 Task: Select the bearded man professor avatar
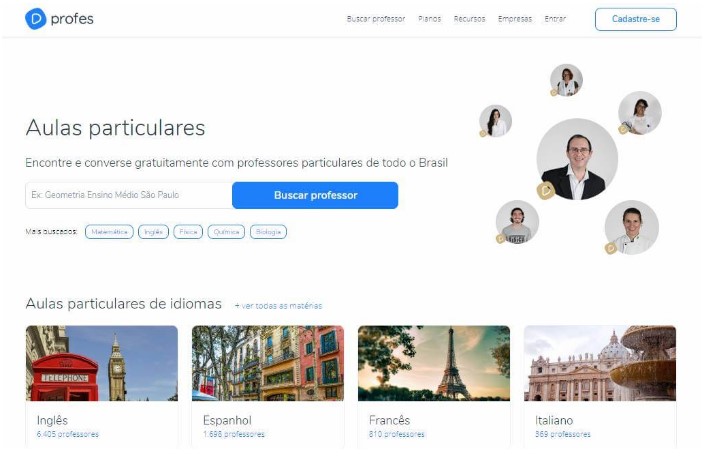(x=517, y=222)
